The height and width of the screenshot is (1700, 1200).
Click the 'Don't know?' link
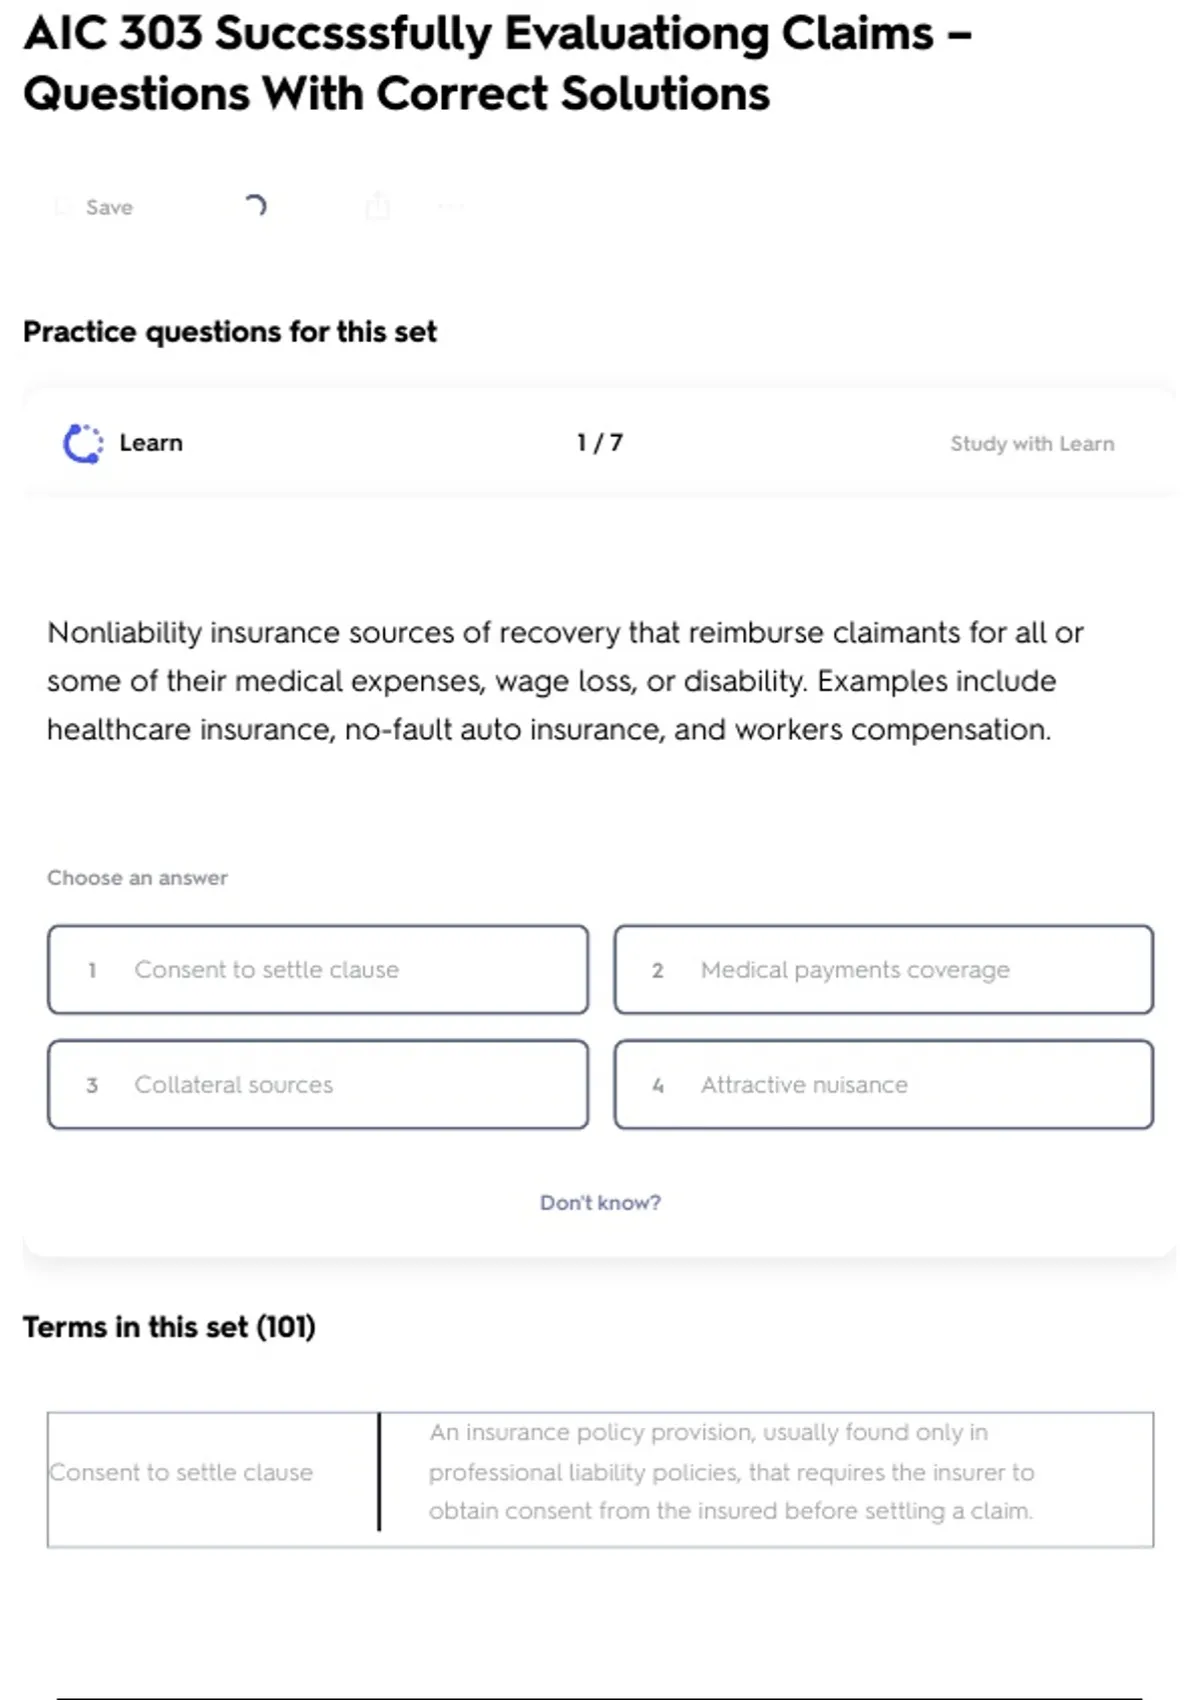coord(600,1203)
